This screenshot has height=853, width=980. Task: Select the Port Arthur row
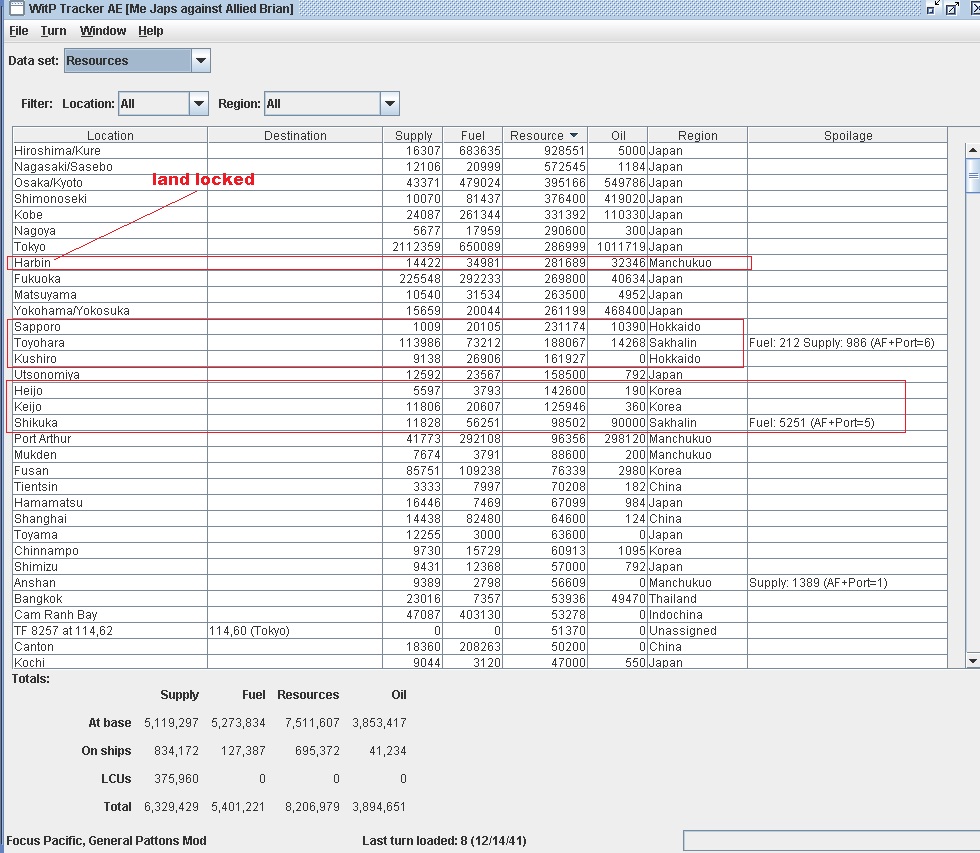(479, 439)
